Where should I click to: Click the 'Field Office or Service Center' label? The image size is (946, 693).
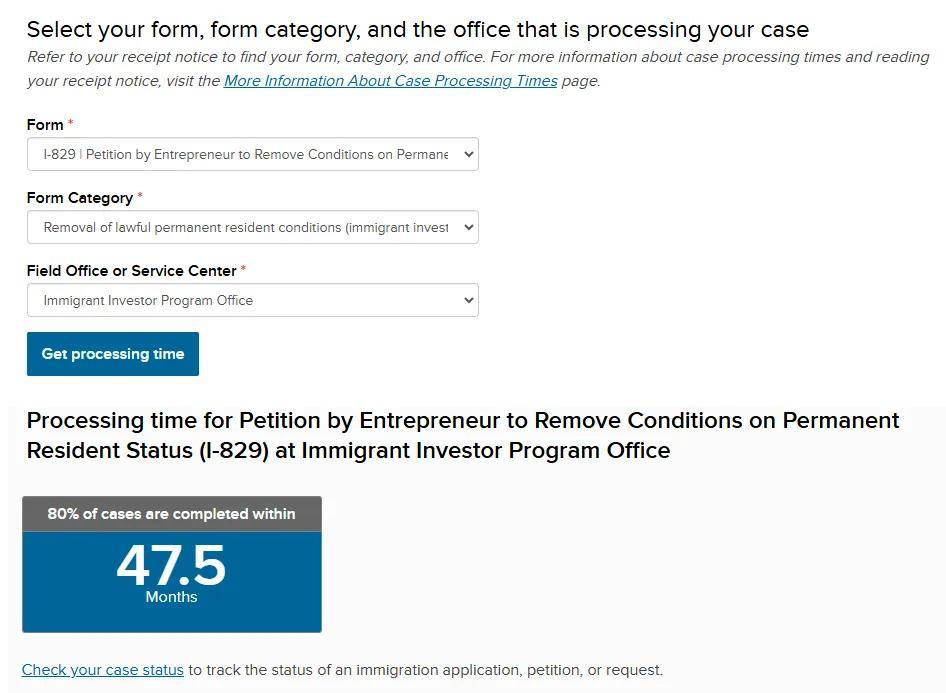coord(131,271)
